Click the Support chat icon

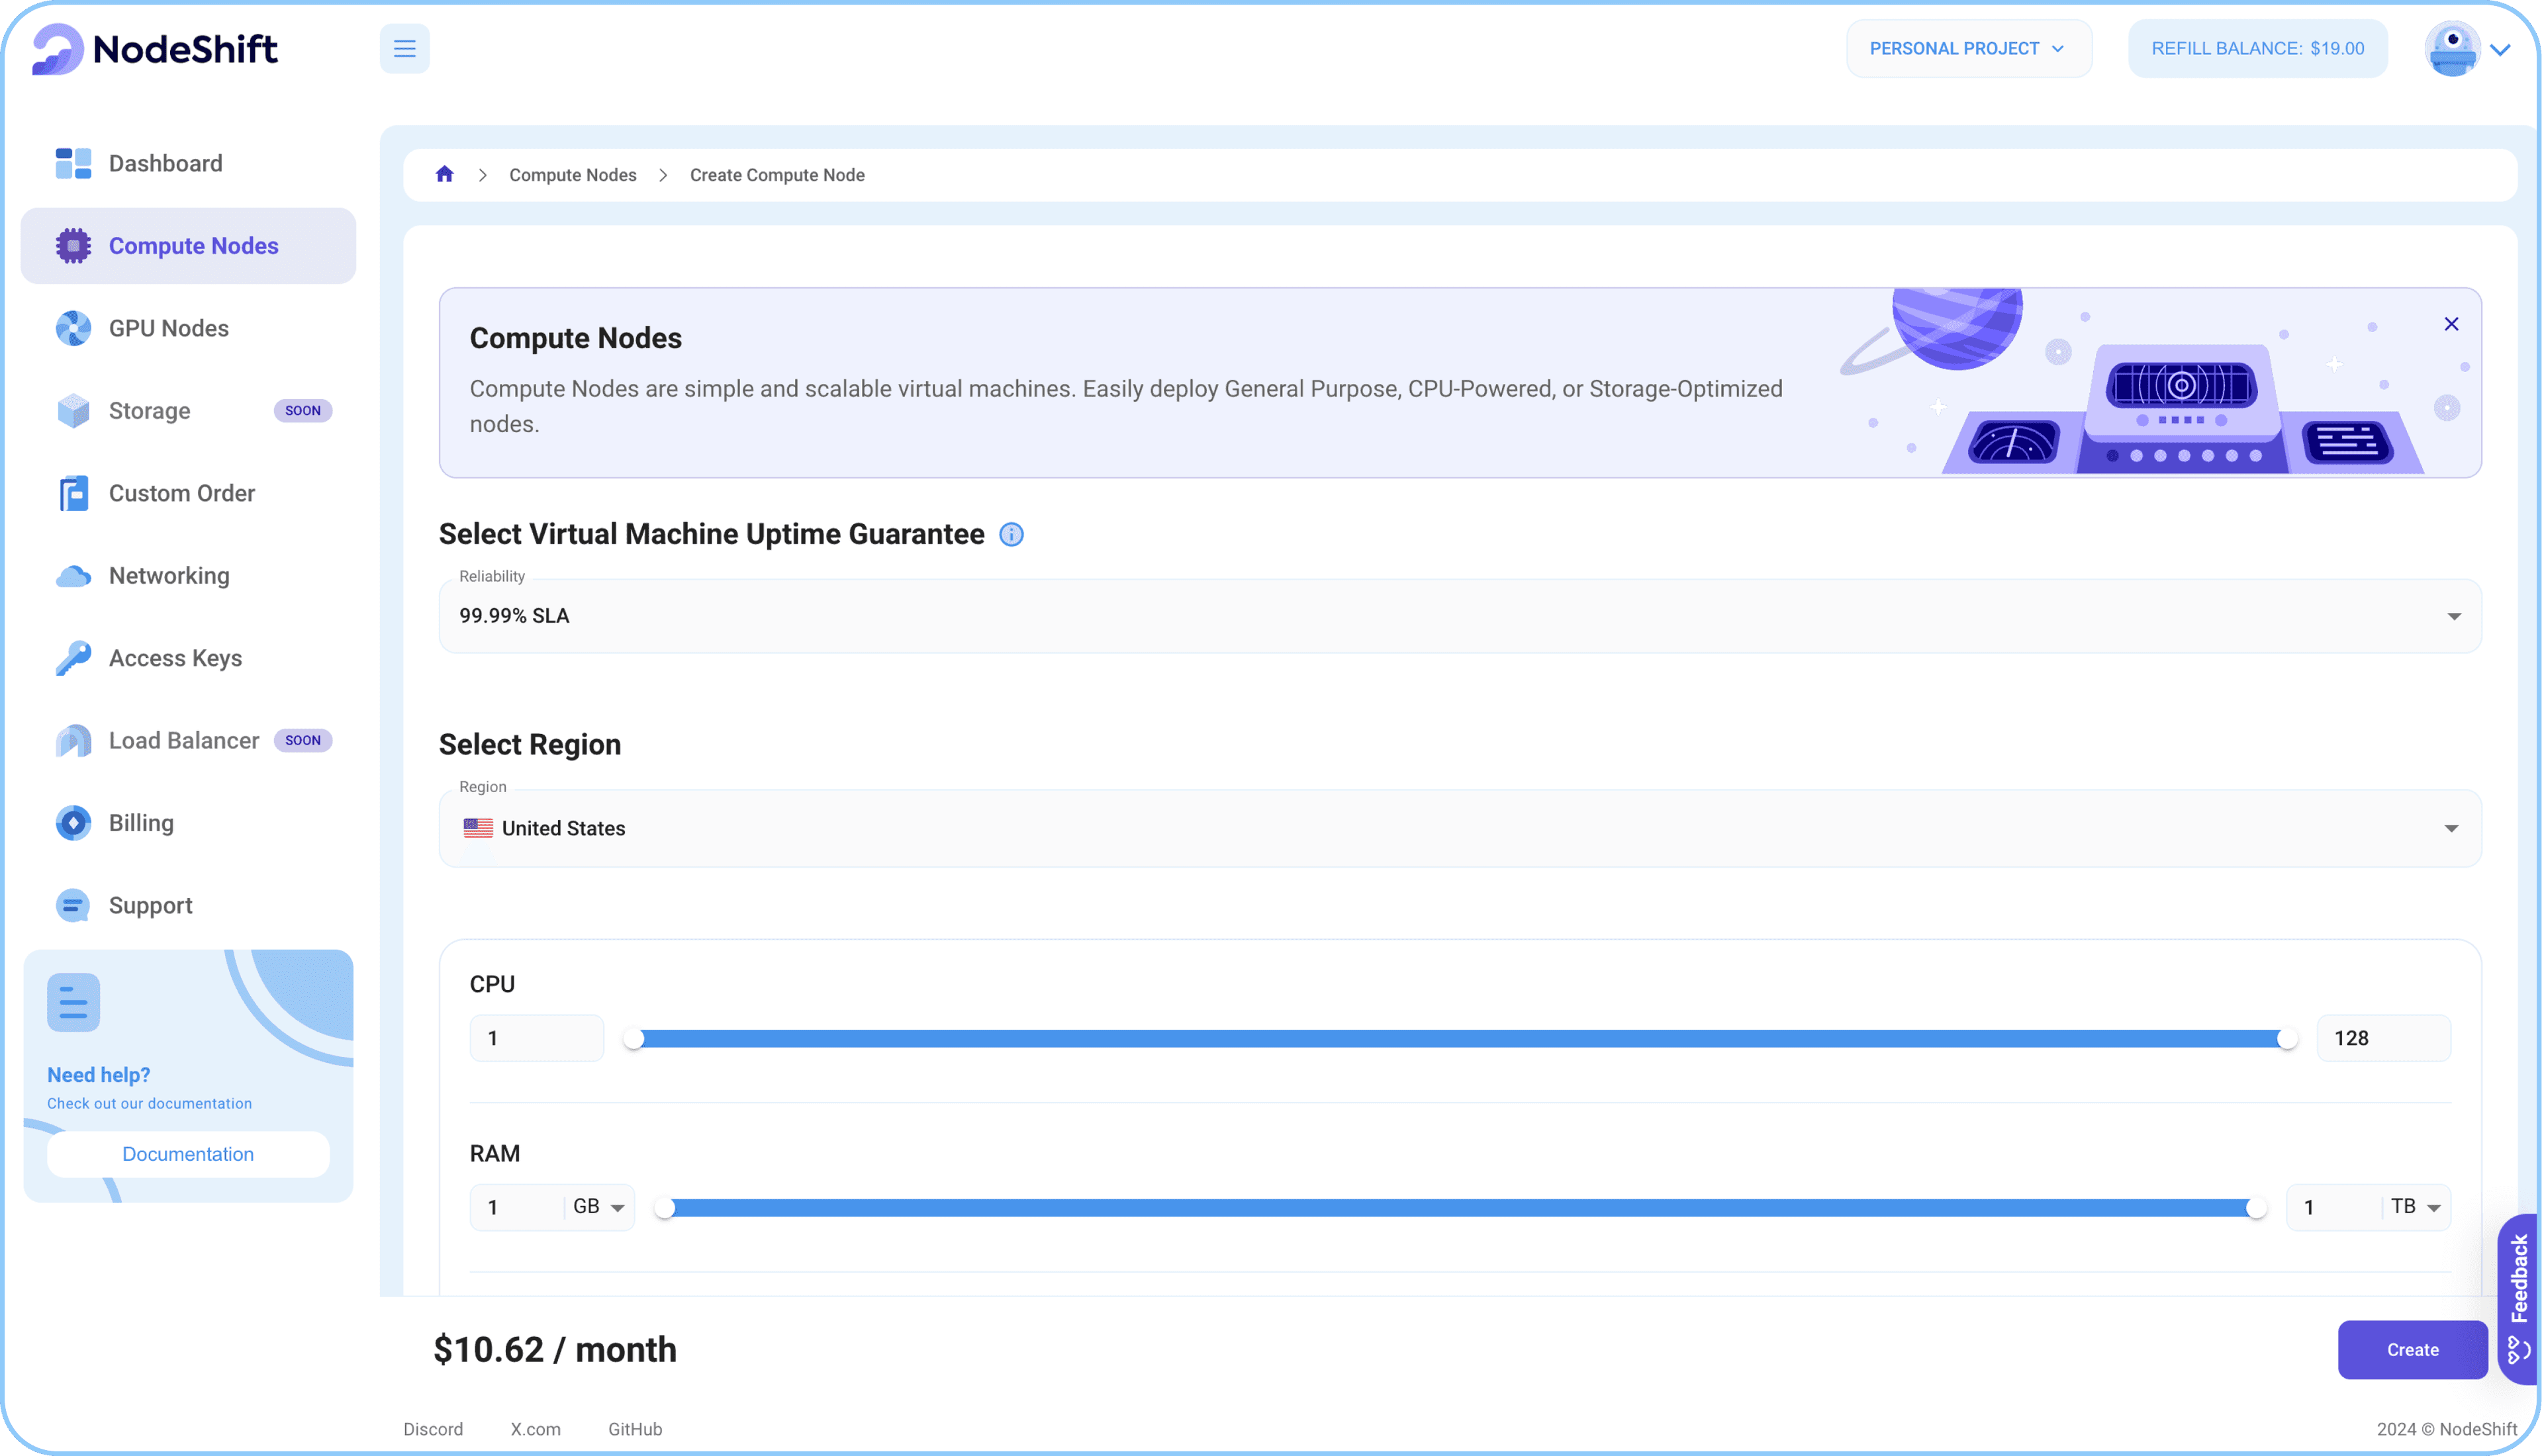[x=73, y=906]
